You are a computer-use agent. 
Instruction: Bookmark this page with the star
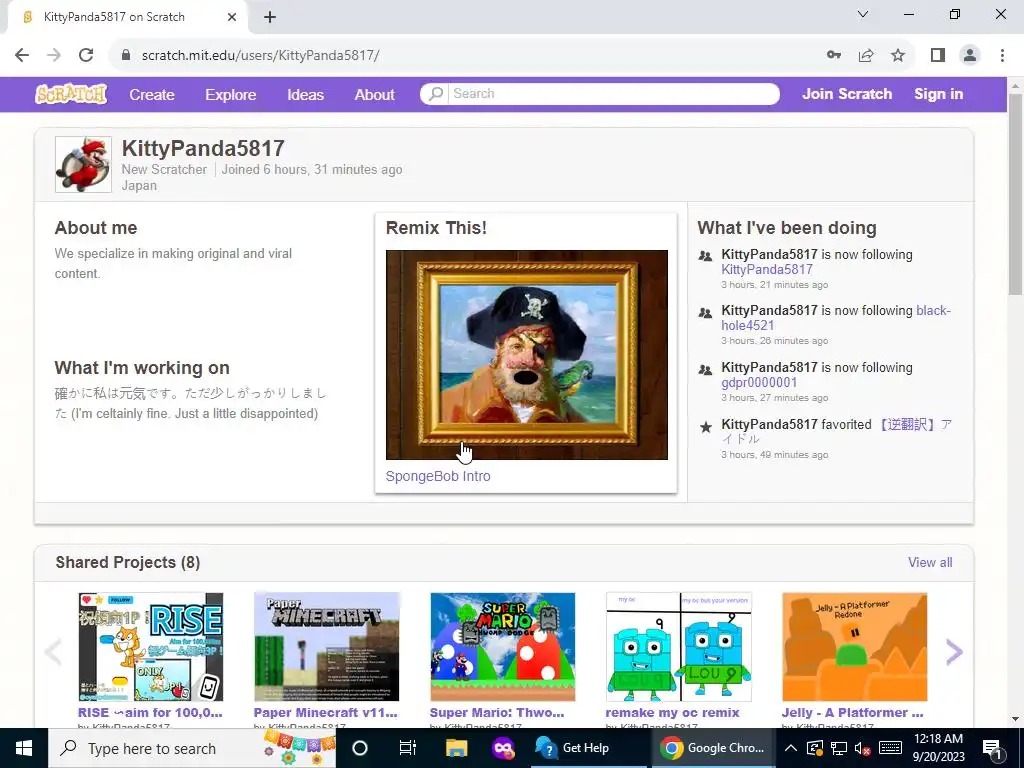pos(898,55)
